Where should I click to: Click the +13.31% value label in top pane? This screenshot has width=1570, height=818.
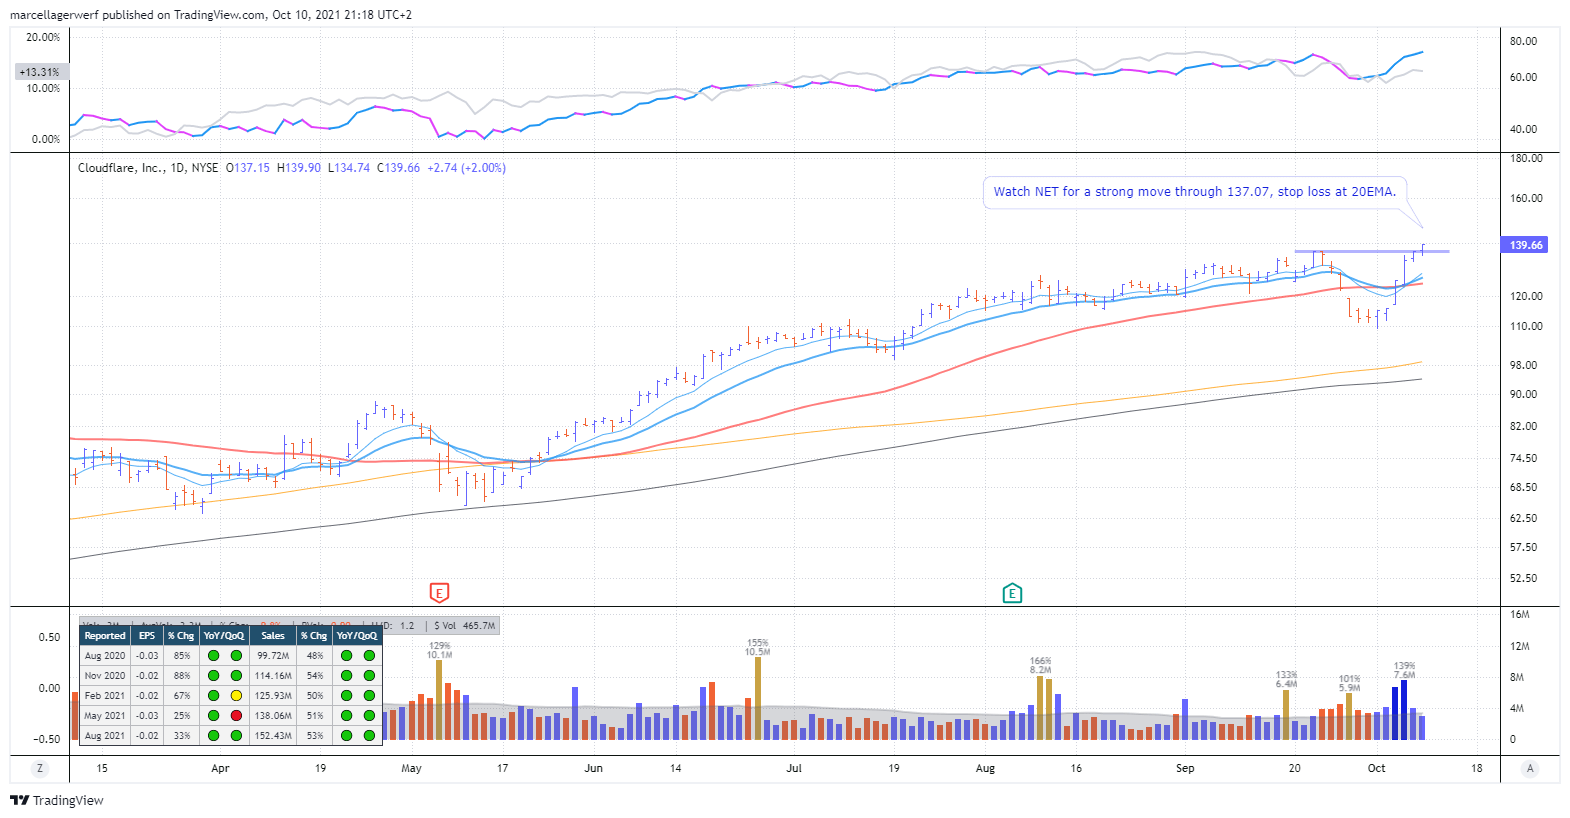coord(40,72)
